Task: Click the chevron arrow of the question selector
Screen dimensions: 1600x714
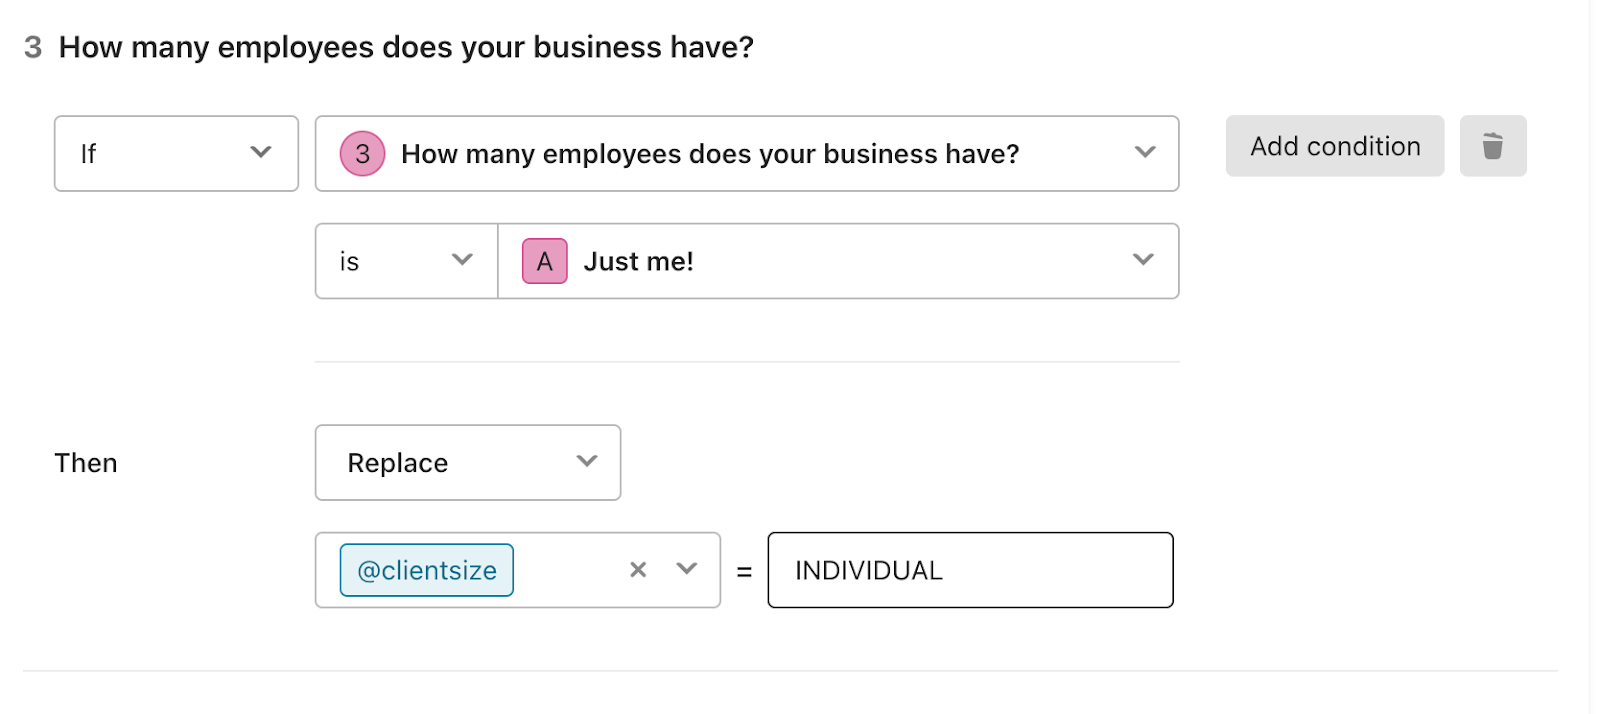Action: pos(1145,152)
